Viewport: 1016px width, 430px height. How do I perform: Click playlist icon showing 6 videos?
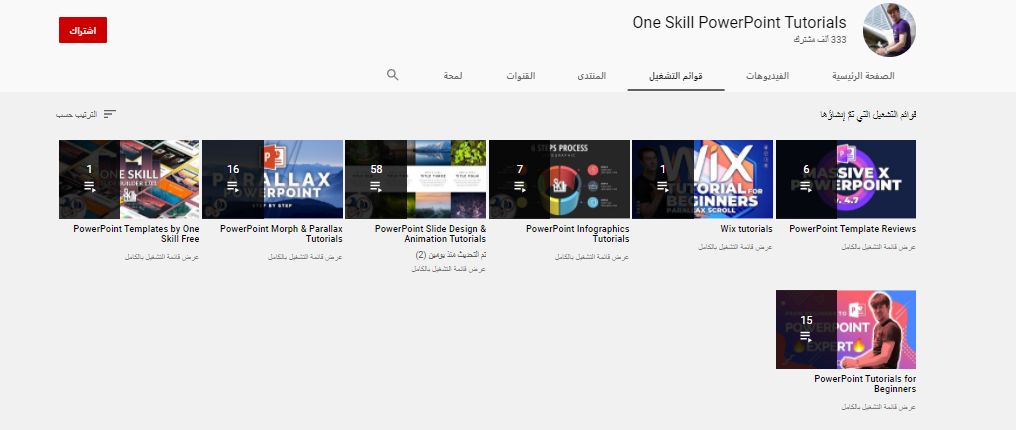806,187
